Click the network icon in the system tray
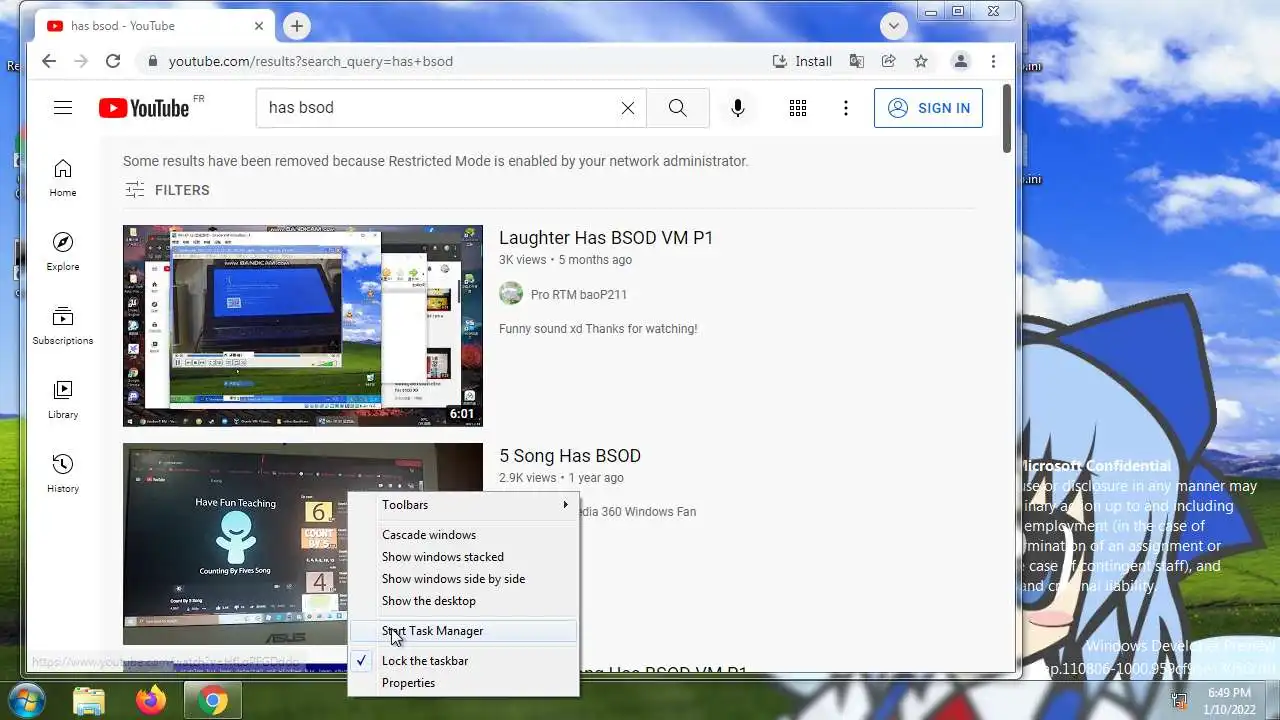This screenshot has width=1280, height=720. [1180, 700]
